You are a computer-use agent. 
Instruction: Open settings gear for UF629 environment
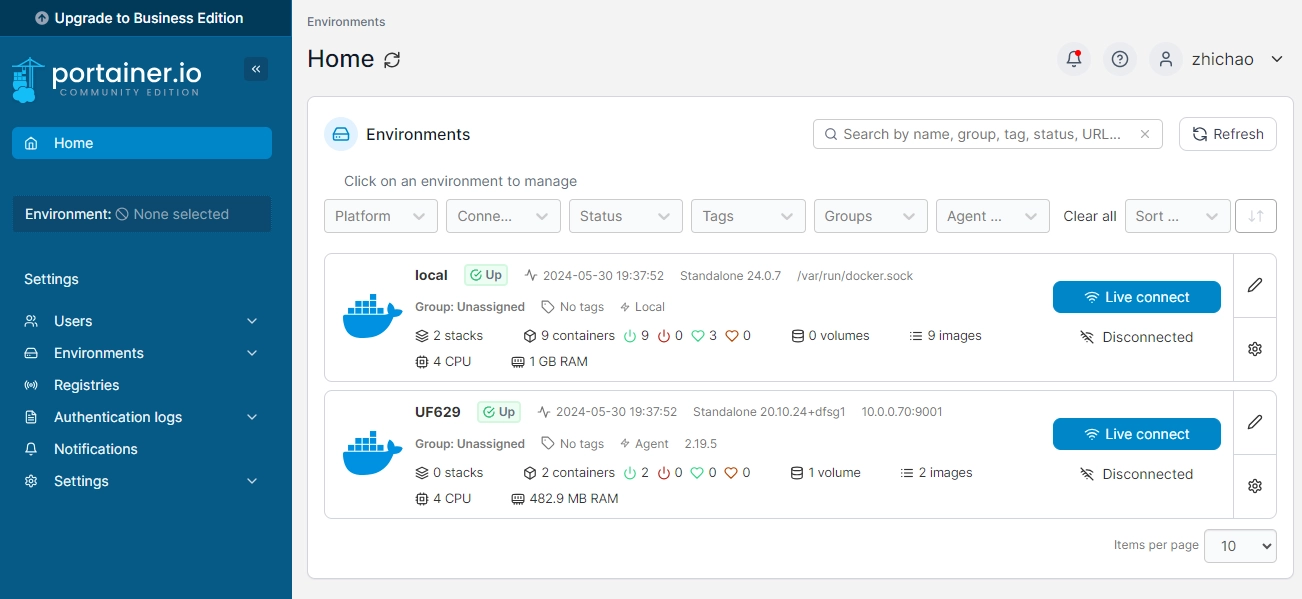[1255, 486]
